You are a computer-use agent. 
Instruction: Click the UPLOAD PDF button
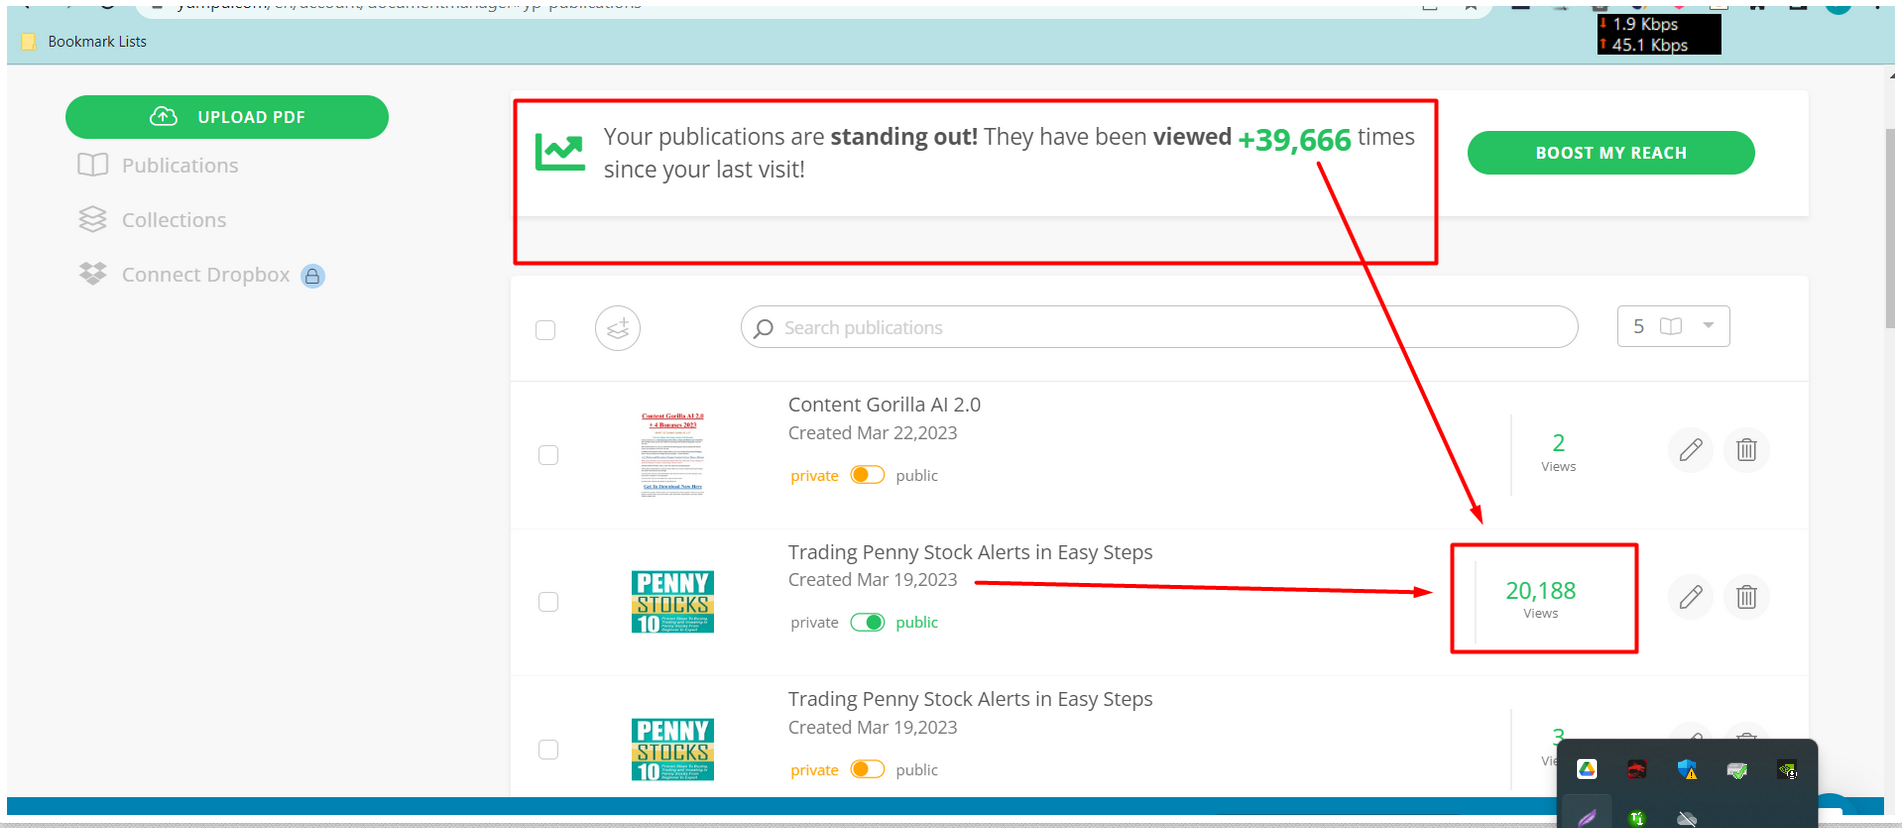tap(227, 117)
